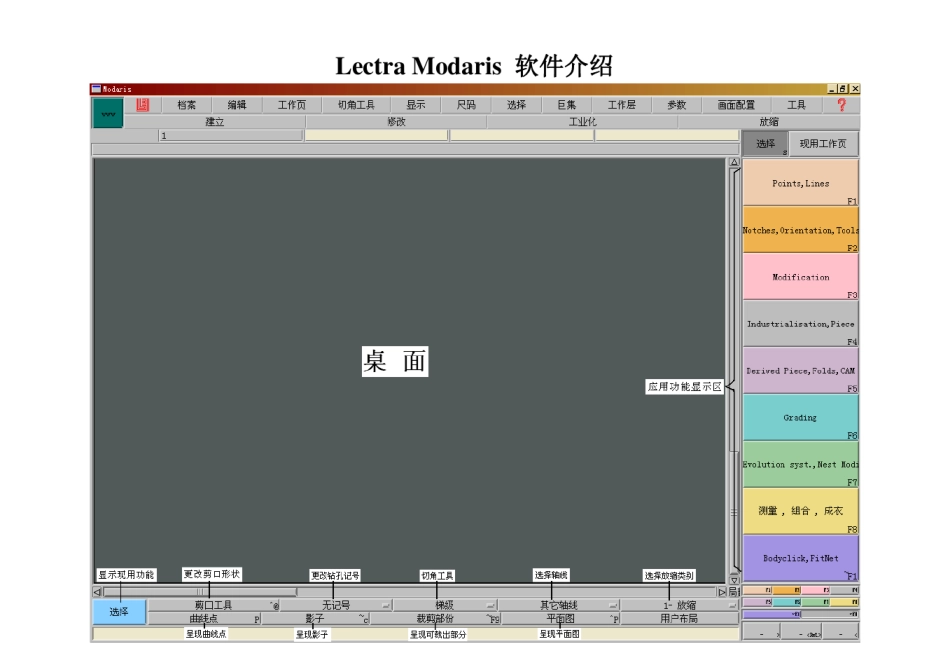Image resolution: width=950 pixels, height=672 pixels.
Task: Open the Industrialisation, Piece F4 panel
Action: pos(800,324)
